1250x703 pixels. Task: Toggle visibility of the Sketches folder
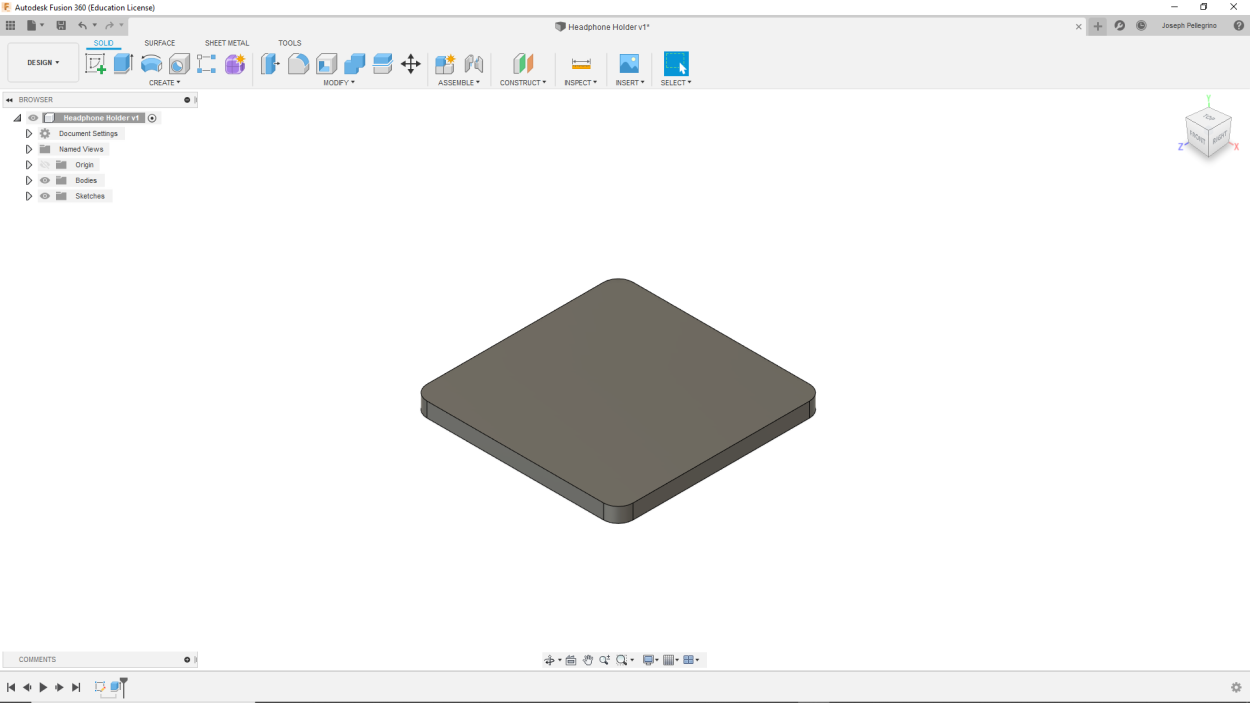point(46,195)
